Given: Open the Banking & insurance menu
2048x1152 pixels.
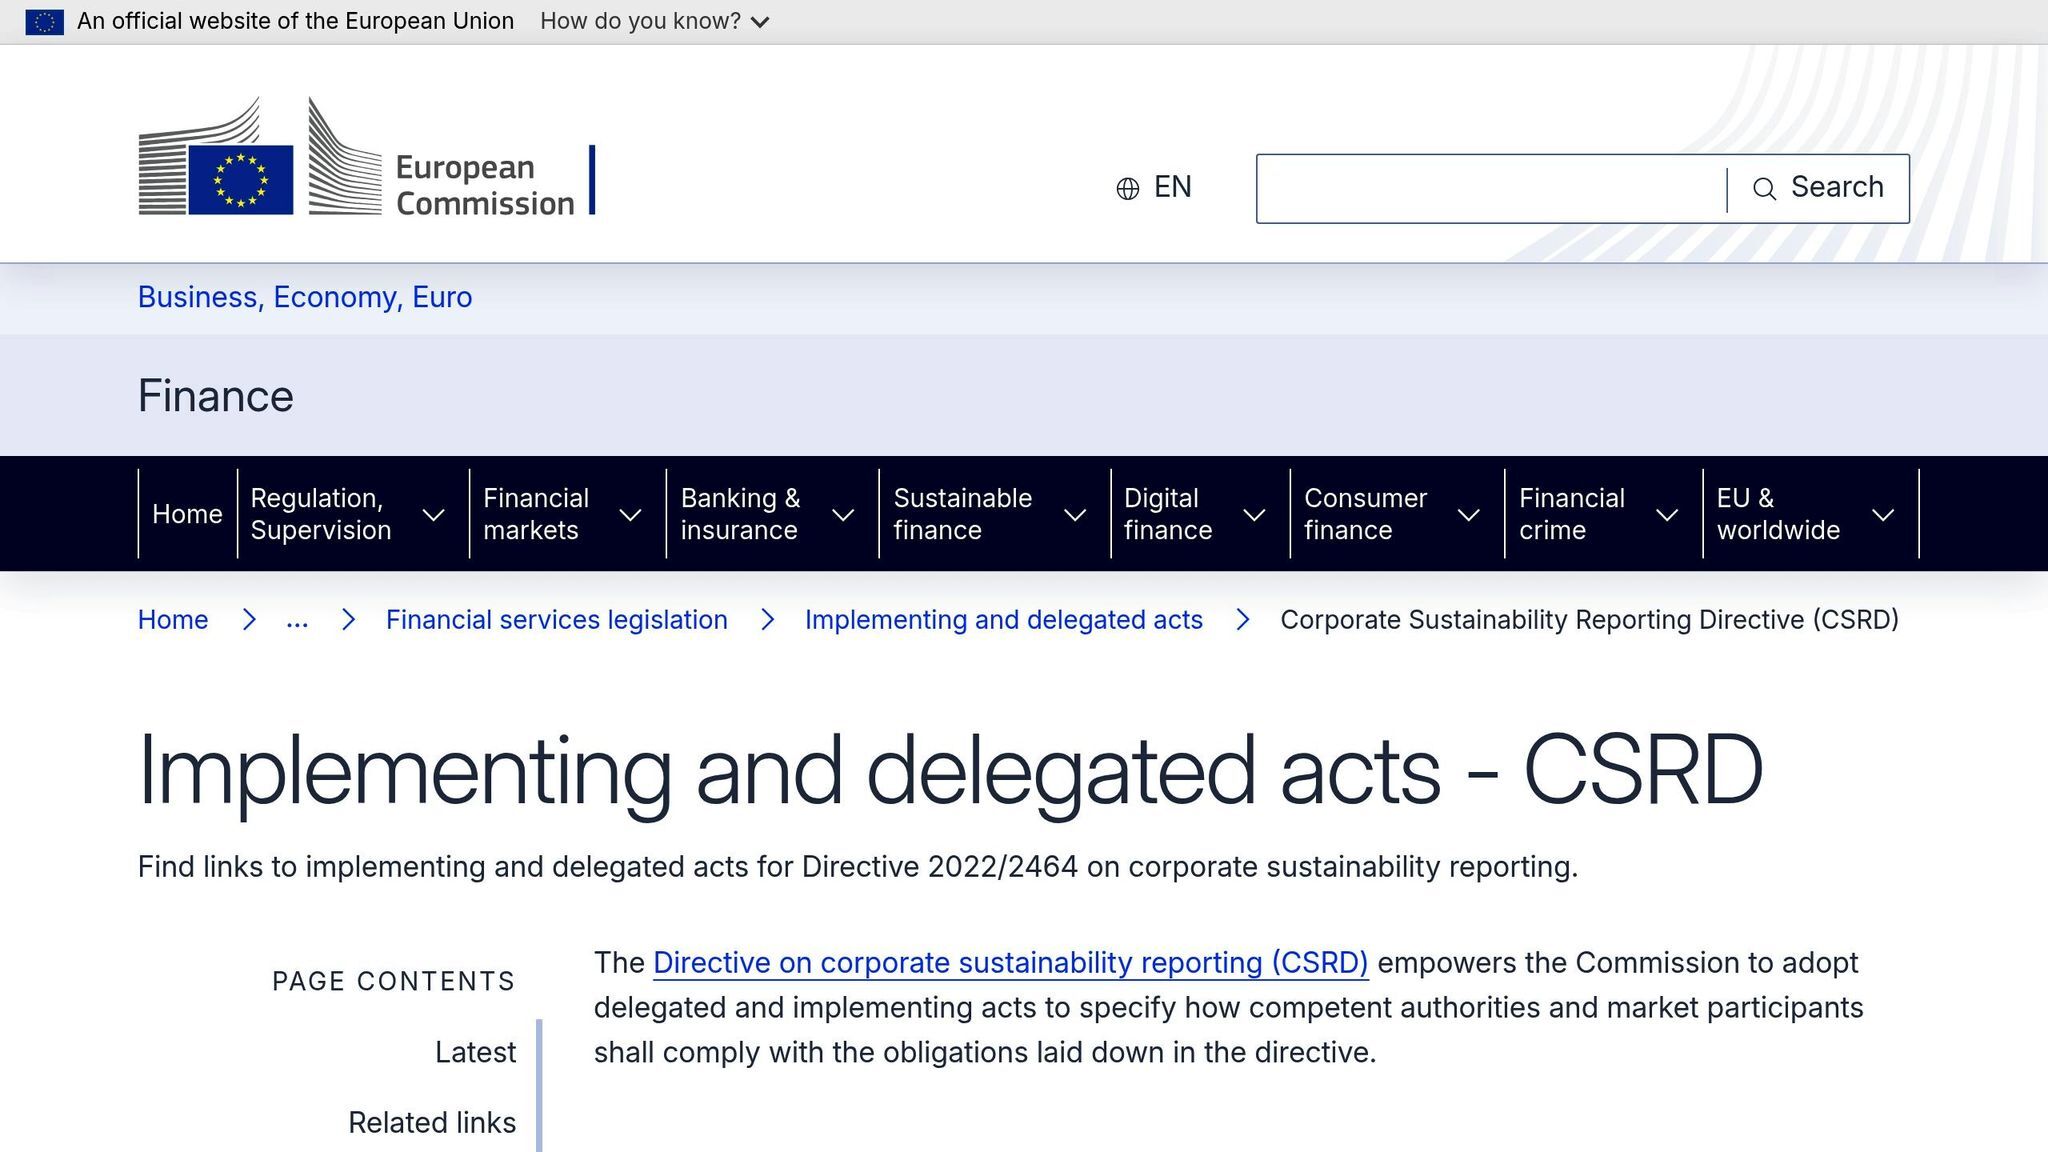Looking at the screenshot, I should point(742,514).
